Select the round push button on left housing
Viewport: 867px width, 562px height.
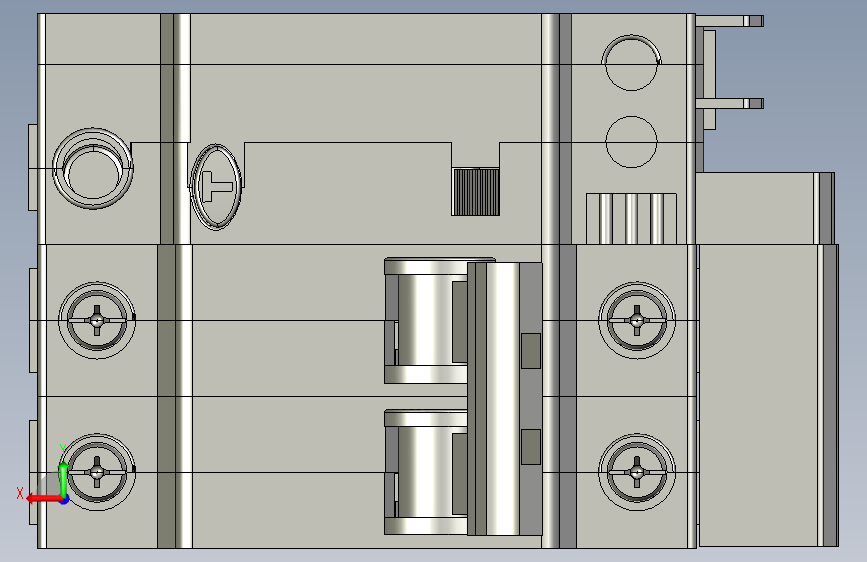pyautogui.click(x=92, y=169)
